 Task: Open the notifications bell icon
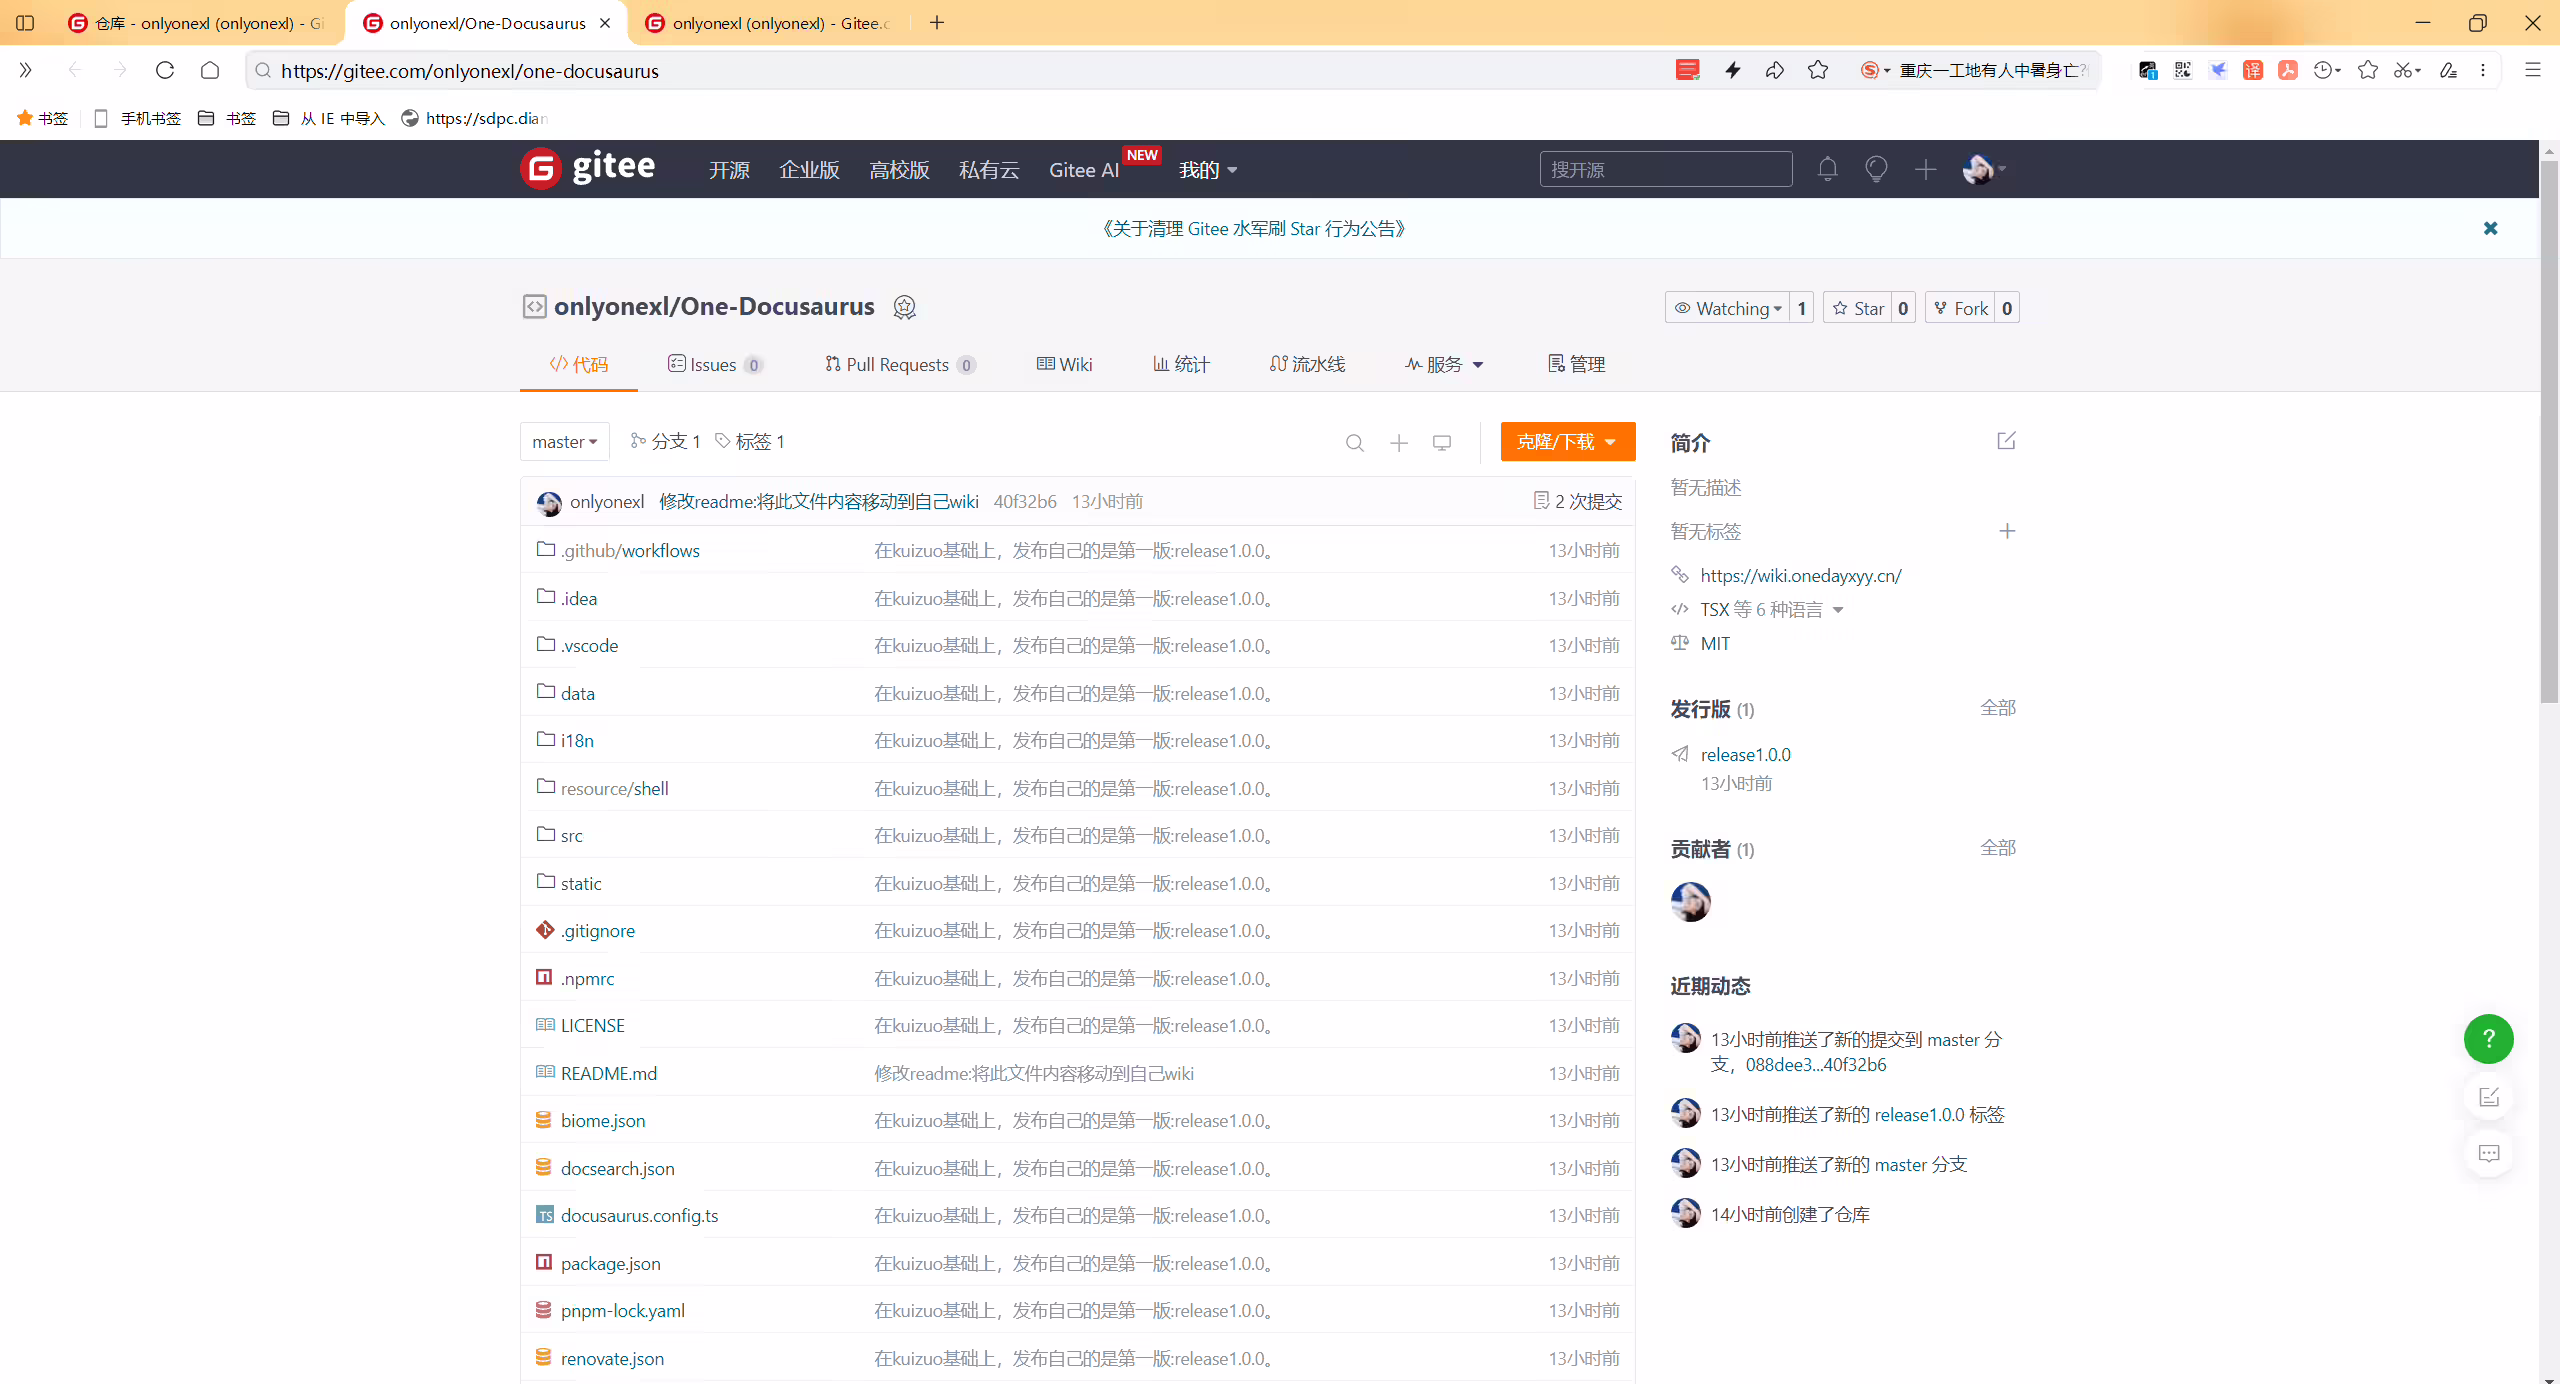click(x=1827, y=169)
